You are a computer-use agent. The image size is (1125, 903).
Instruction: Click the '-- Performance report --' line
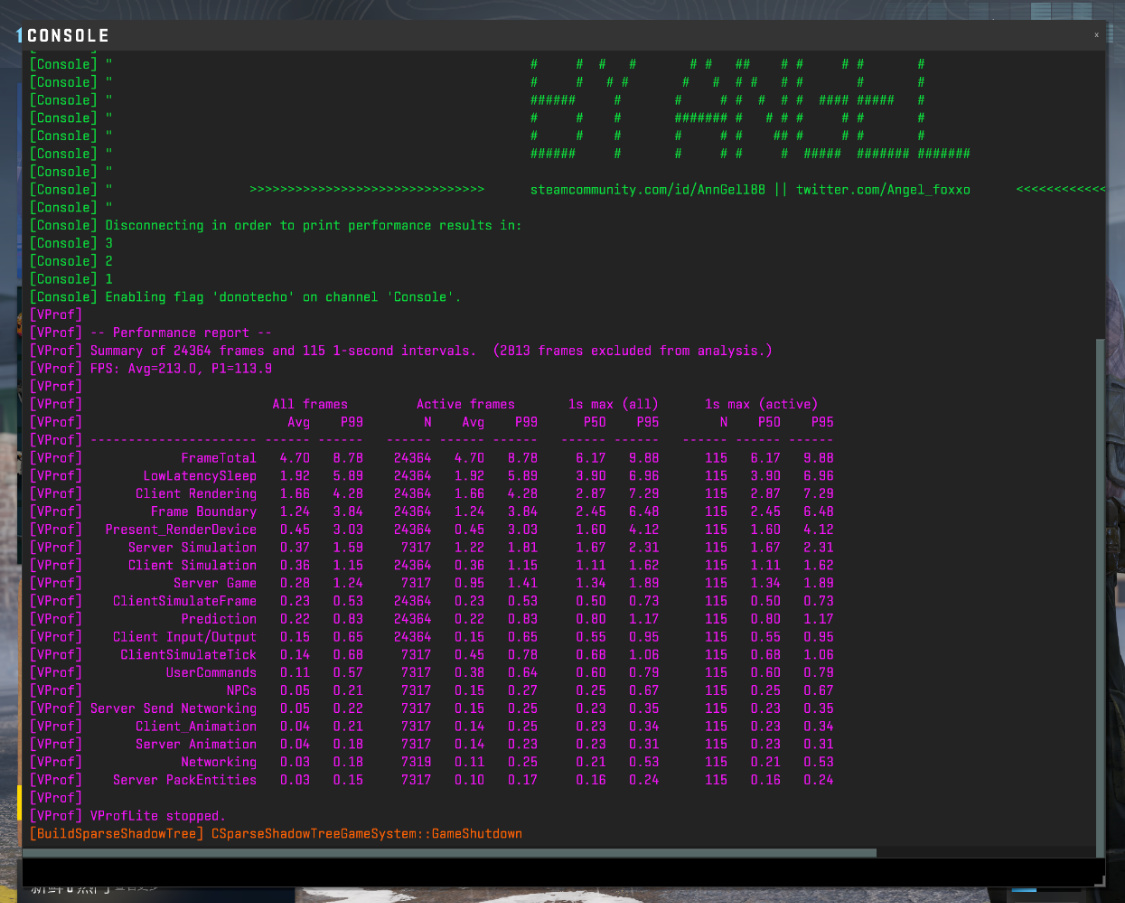click(151, 333)
